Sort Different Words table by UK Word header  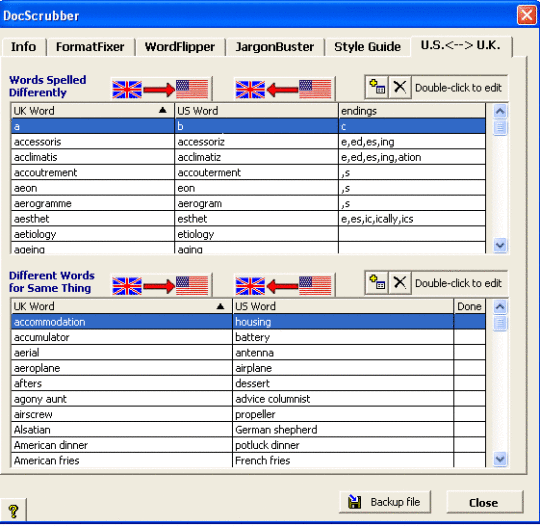tap(122, 306)
